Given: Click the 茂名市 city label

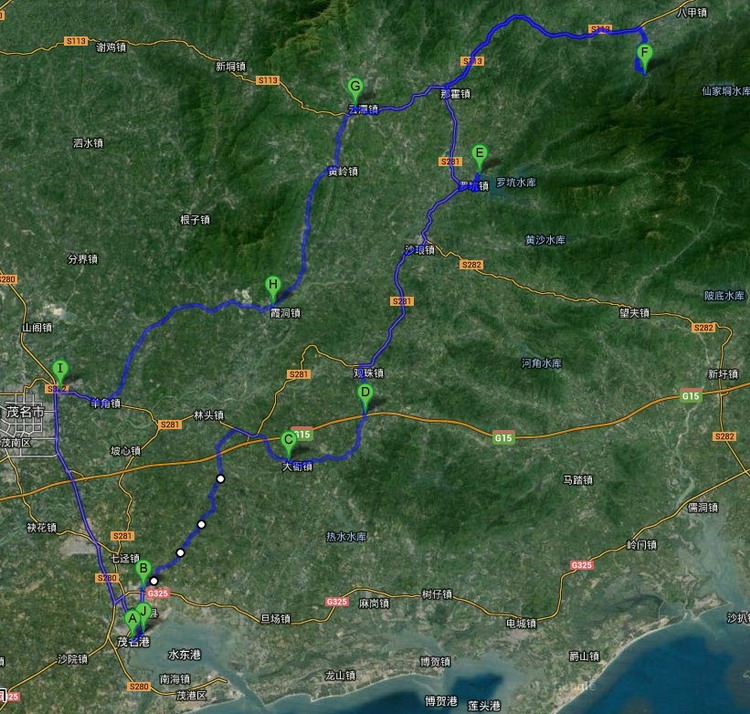Looking at the screenshot, I should tap(25, 412).
